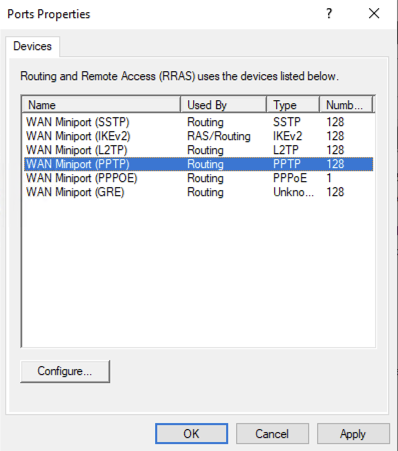Sort by the Name column header
This screenshot has height=451, width=398.
click(x=101, y=105)
